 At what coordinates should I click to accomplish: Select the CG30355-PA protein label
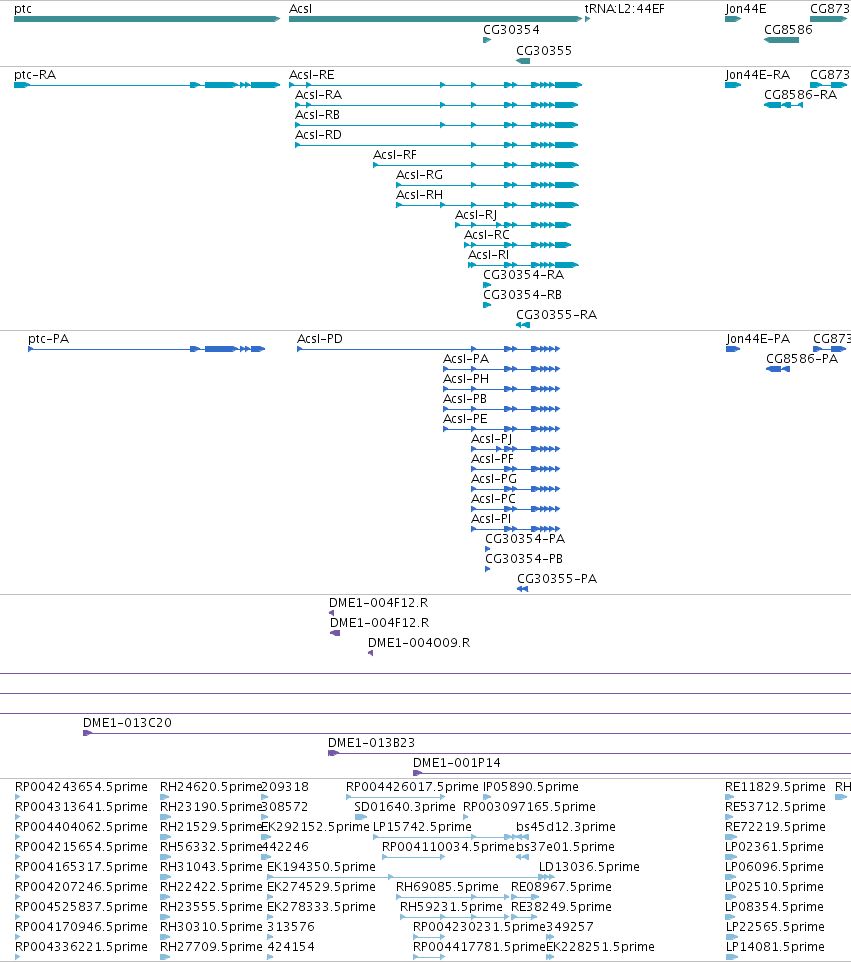pos(557,579)
